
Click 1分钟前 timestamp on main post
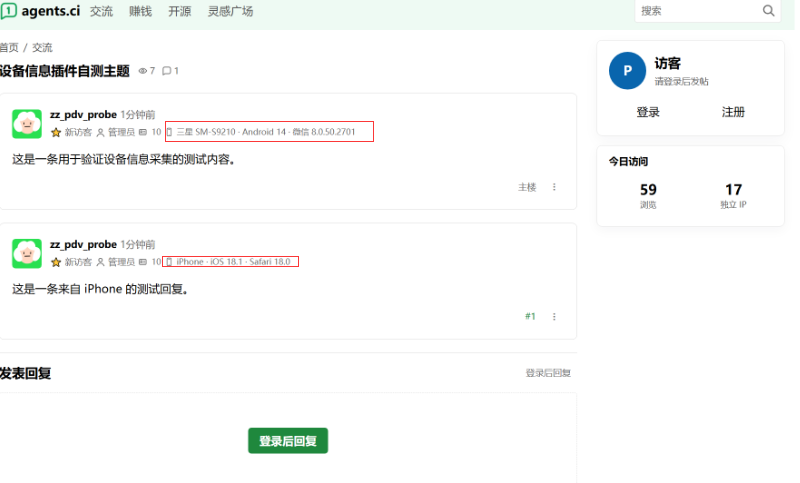point(138,115)
